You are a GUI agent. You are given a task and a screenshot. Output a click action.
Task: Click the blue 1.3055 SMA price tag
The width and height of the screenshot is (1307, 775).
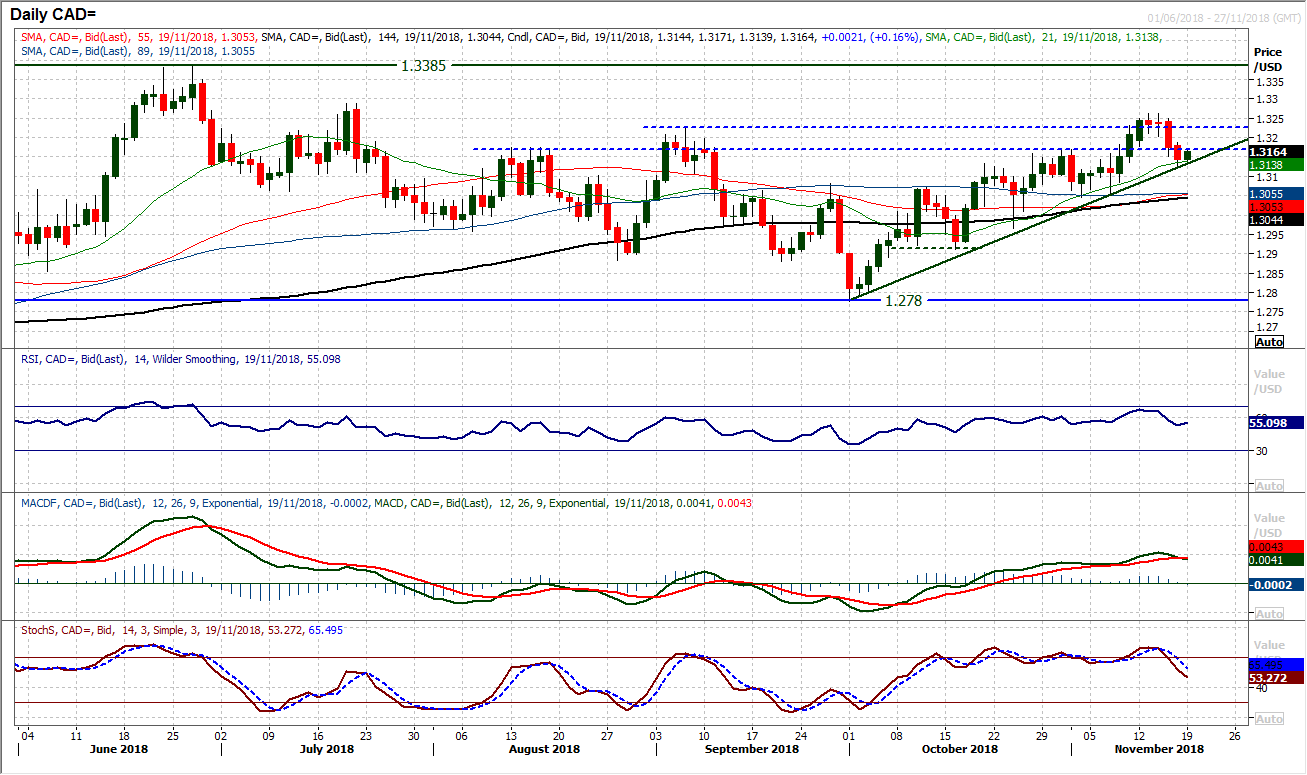point(1278,193)
